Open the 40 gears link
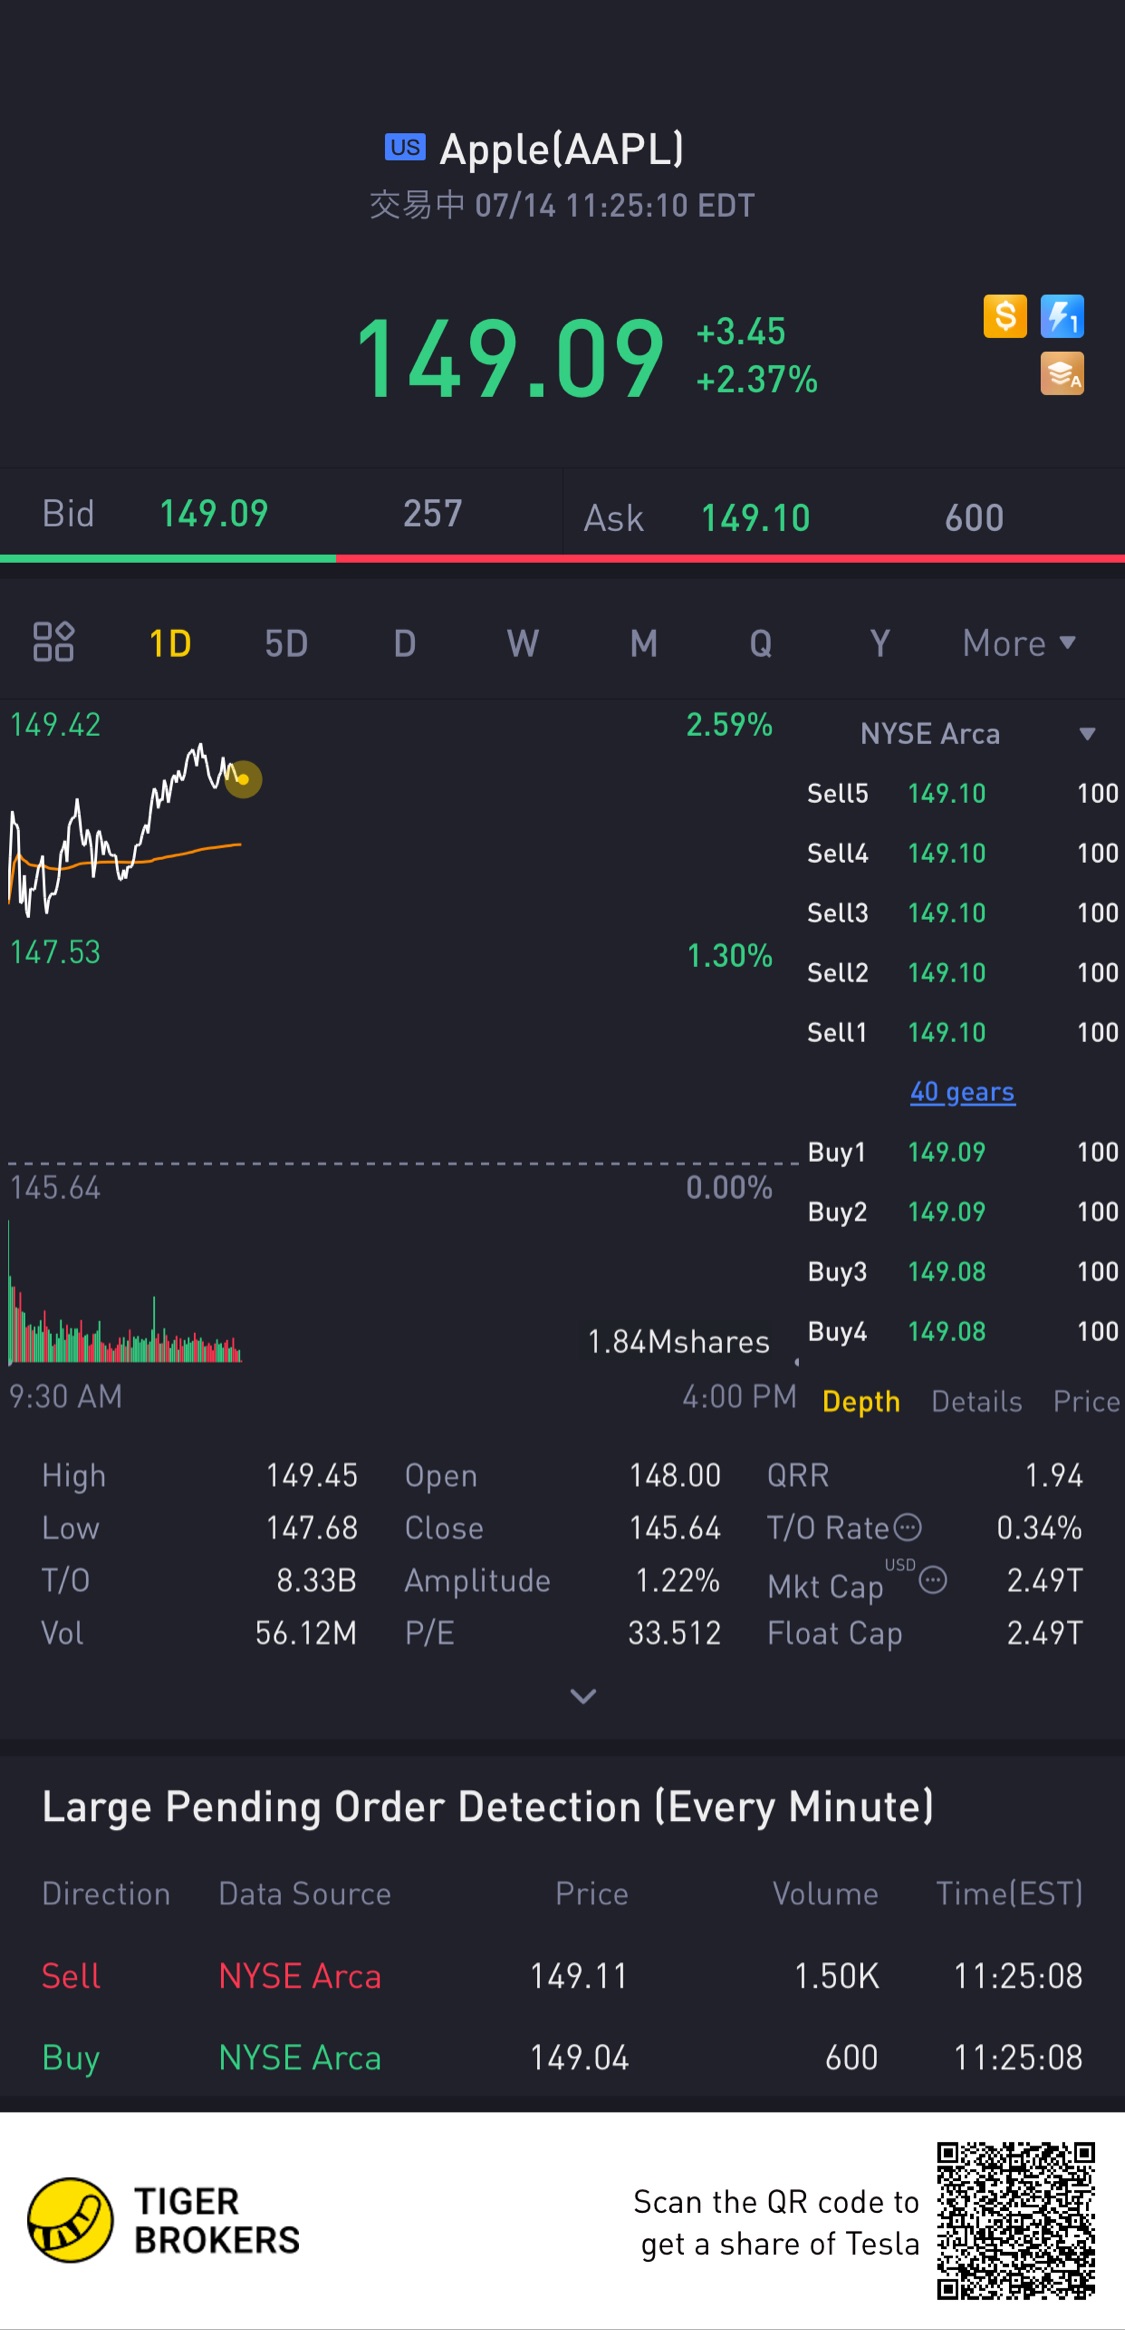 [962, 1092]
